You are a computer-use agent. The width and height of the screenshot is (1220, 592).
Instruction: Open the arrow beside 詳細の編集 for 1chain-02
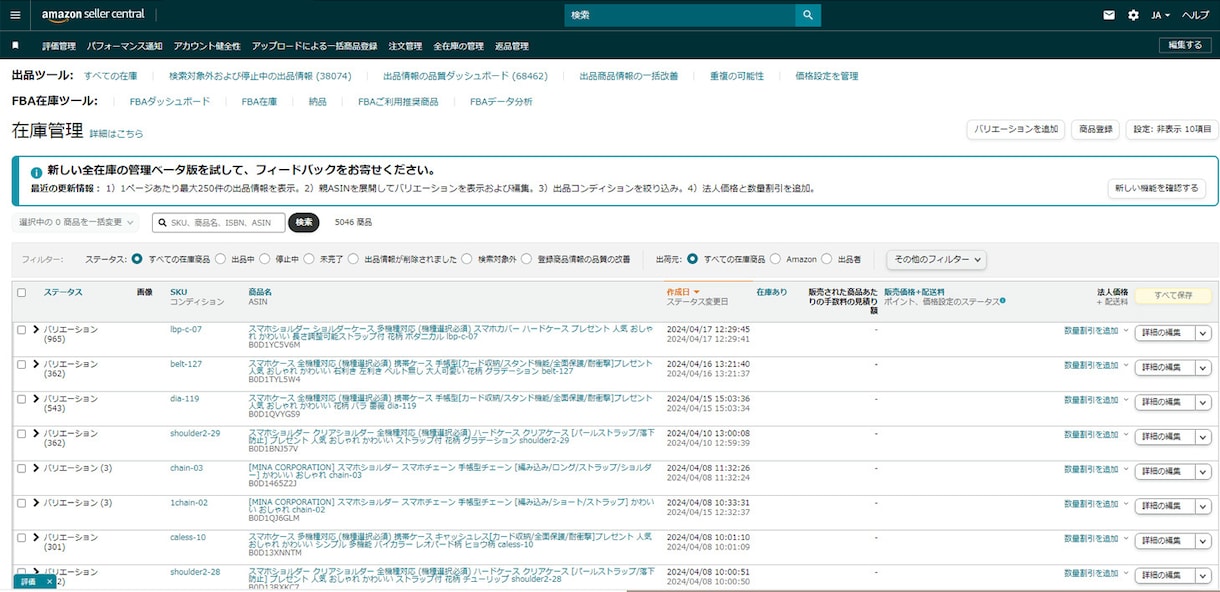[x=1204, y=506]
